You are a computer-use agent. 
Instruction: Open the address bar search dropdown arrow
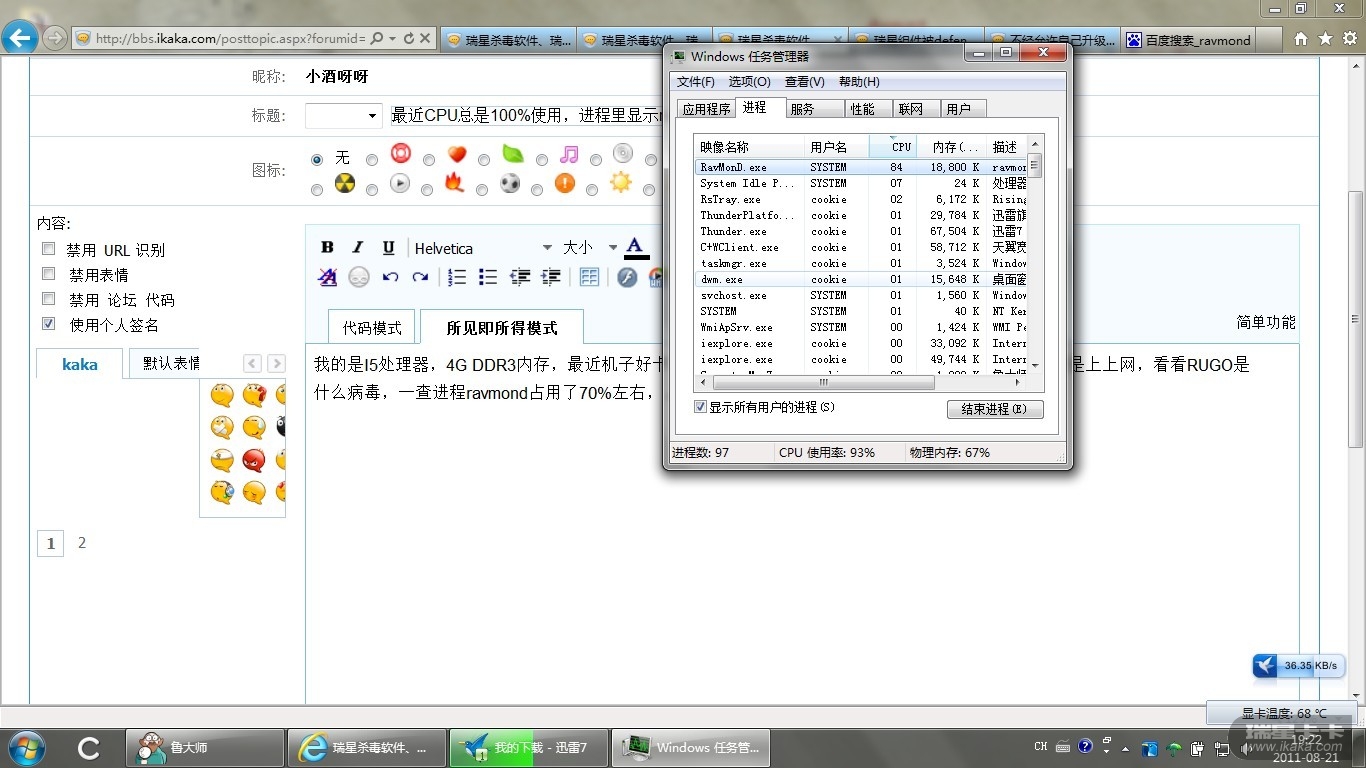(x=393, y=39)
